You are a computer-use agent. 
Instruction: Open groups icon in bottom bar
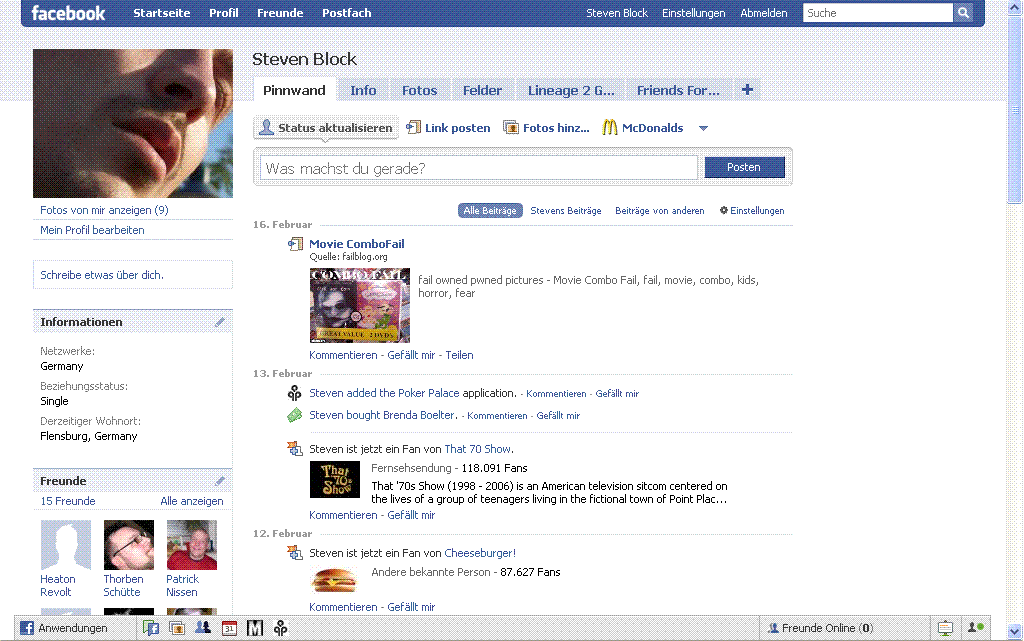[x=203, y=628]
